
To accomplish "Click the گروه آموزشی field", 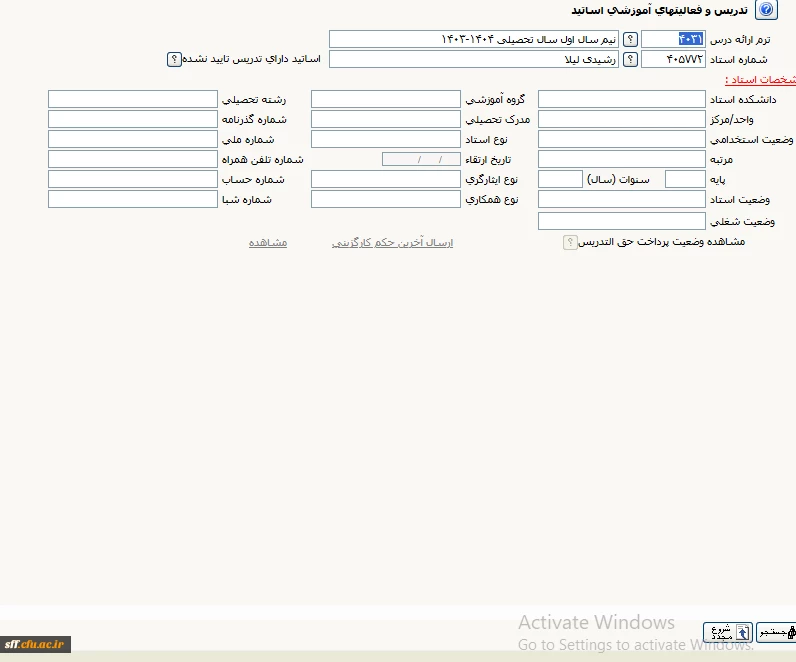I will pos(385,99).
